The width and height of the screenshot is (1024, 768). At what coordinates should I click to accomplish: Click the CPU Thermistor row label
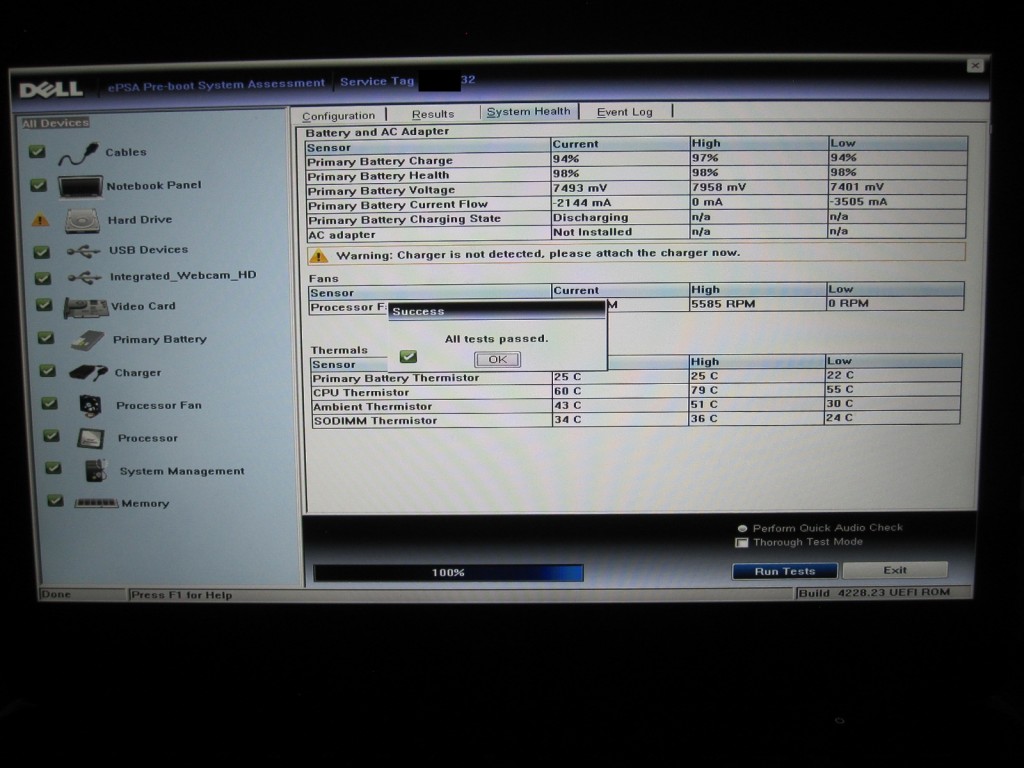pos(360,392)
